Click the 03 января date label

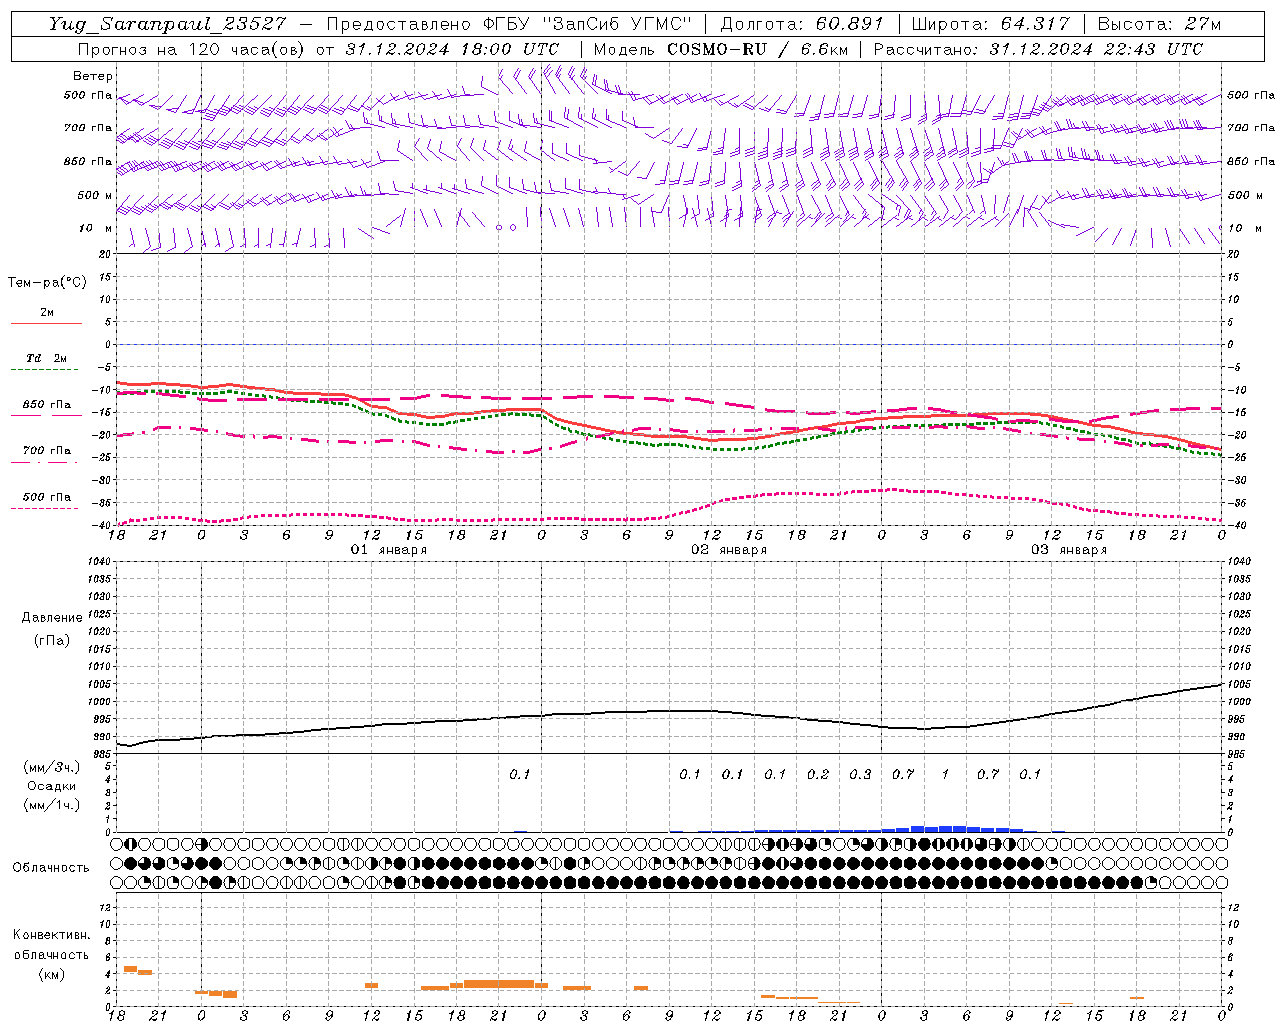(x=1069, y=550)
